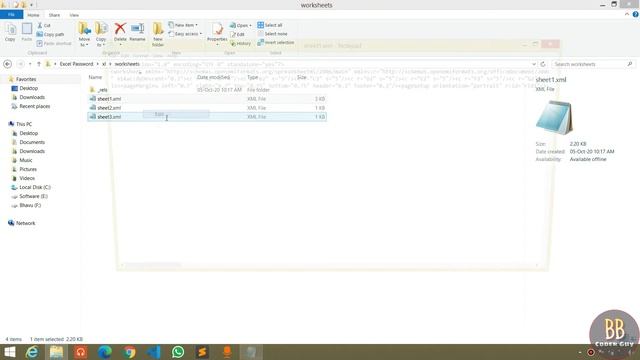This screenshot has width=640, height=360.
Task: Switch to the View ribbon tab
Action: coord(74,15)
